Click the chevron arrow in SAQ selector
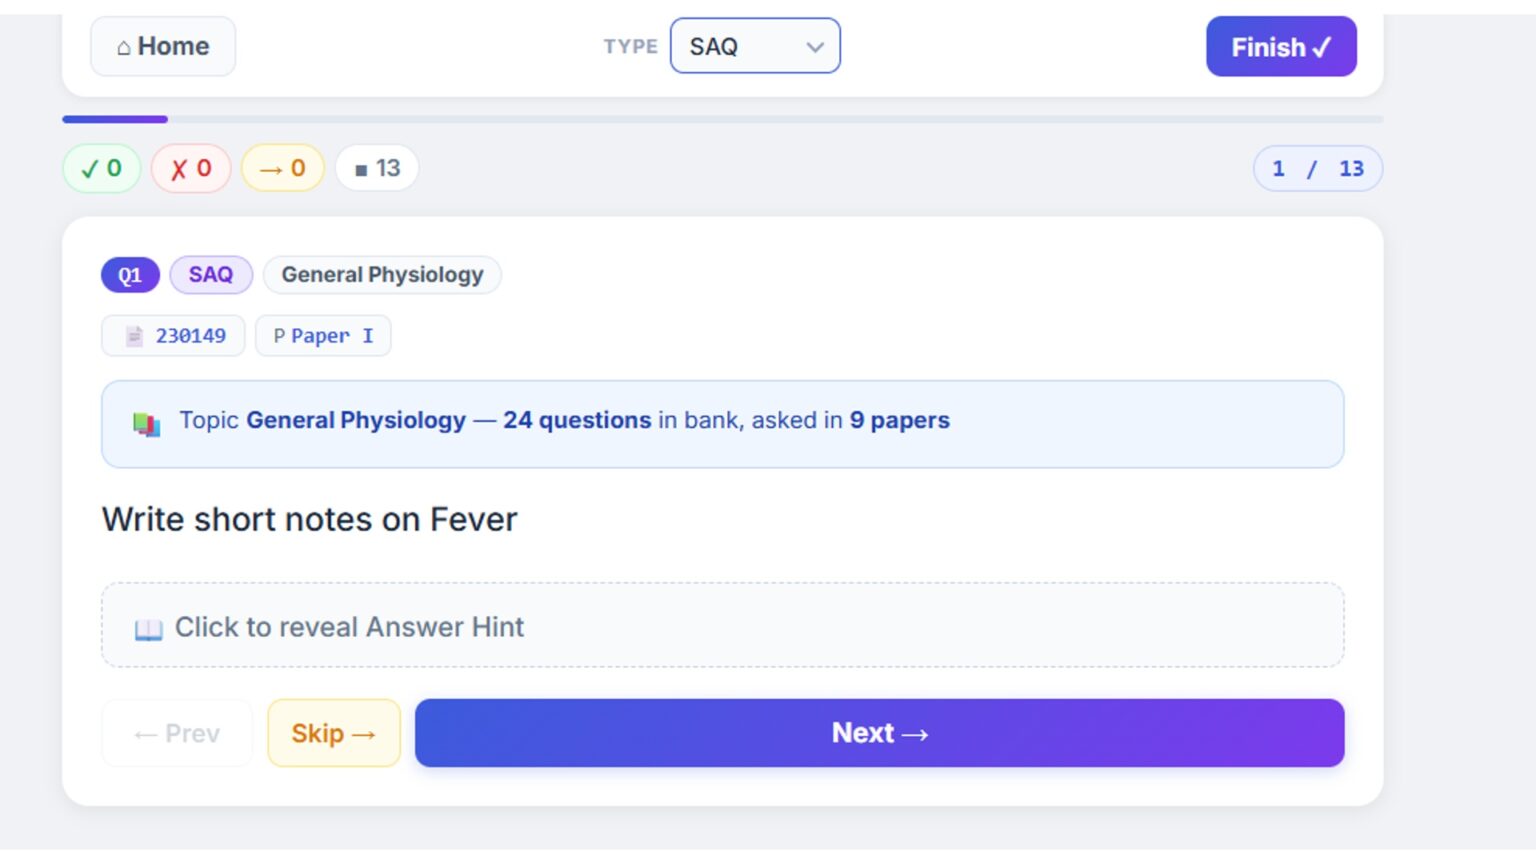This screenshot has width=1536, height=864. pos(815,47)
